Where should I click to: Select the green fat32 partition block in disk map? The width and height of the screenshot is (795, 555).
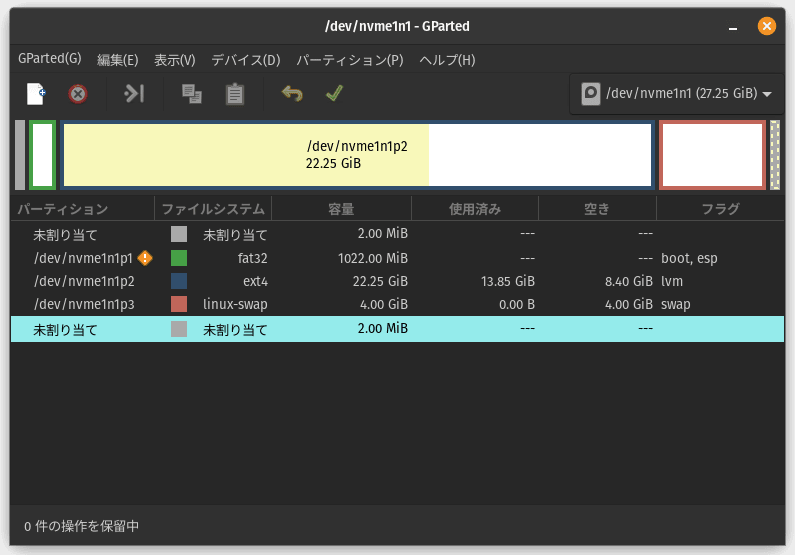click(x=43, y=155)
